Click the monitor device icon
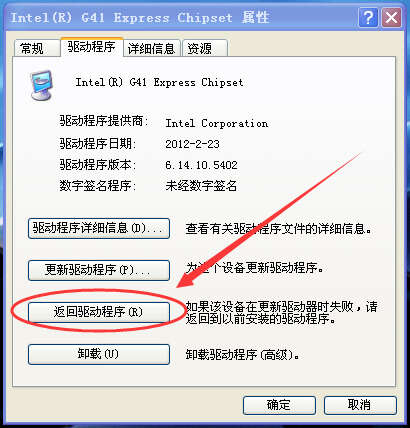This screenshot has height=428, width=410. point(41,85)
